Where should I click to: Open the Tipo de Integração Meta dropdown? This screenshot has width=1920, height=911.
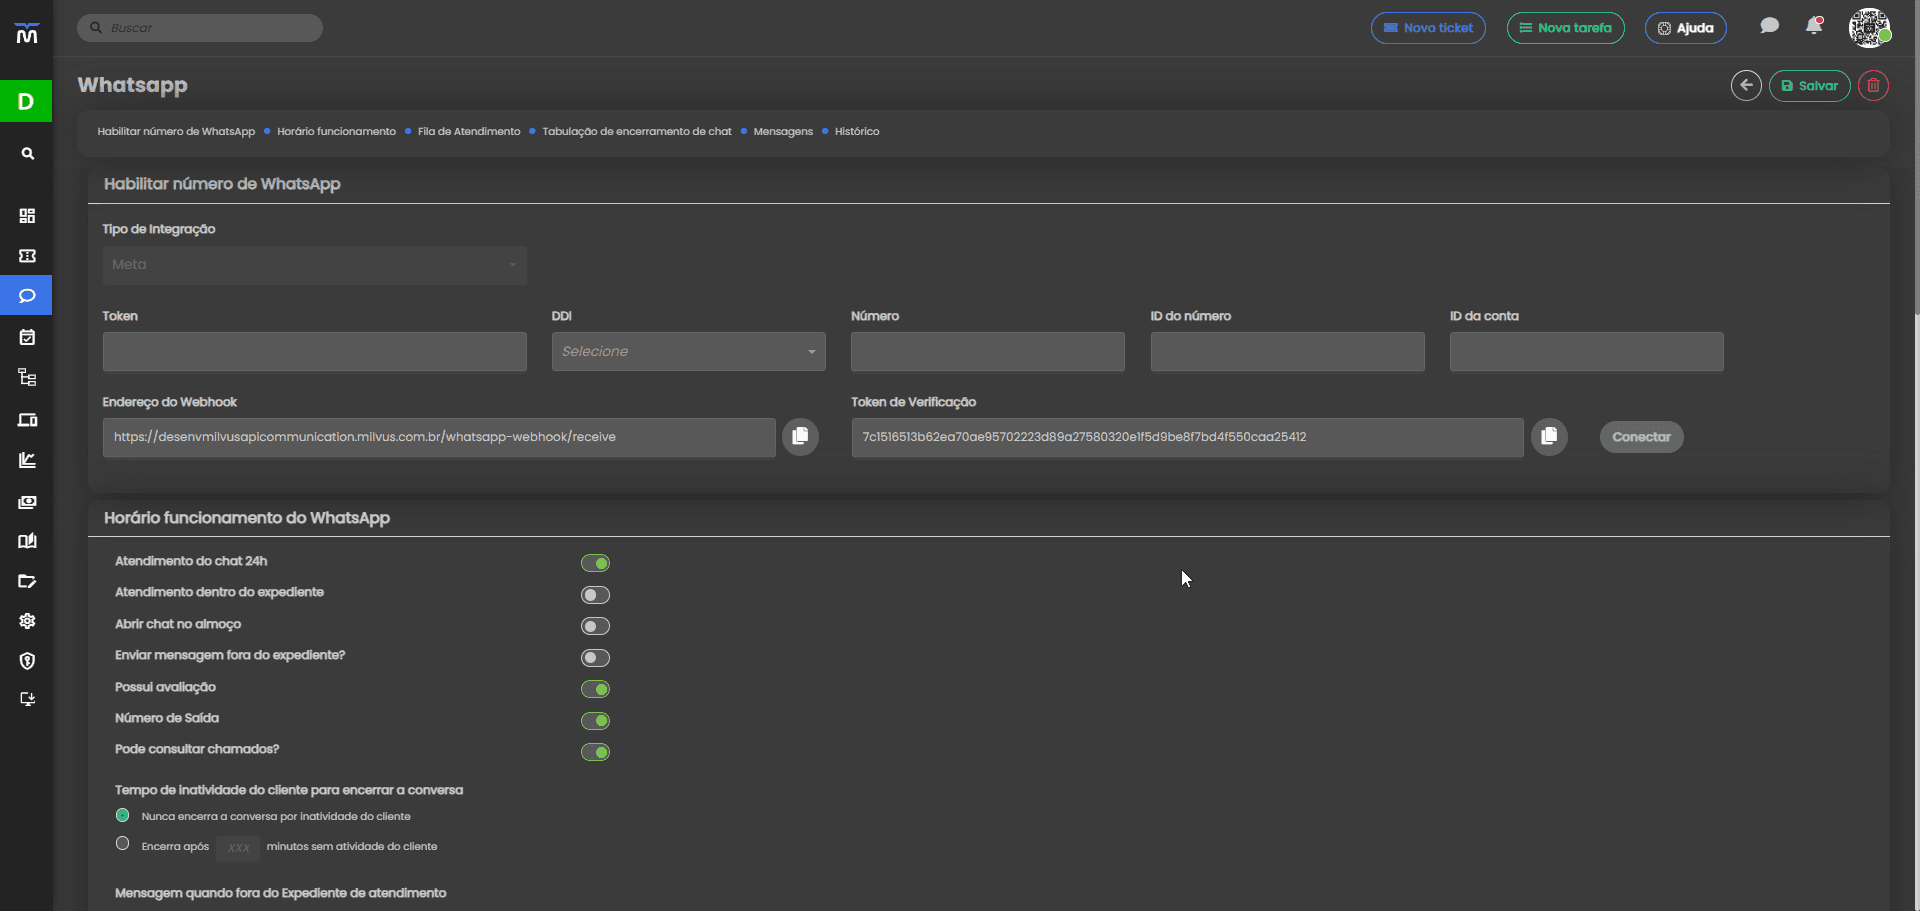(x=314, y=265)
